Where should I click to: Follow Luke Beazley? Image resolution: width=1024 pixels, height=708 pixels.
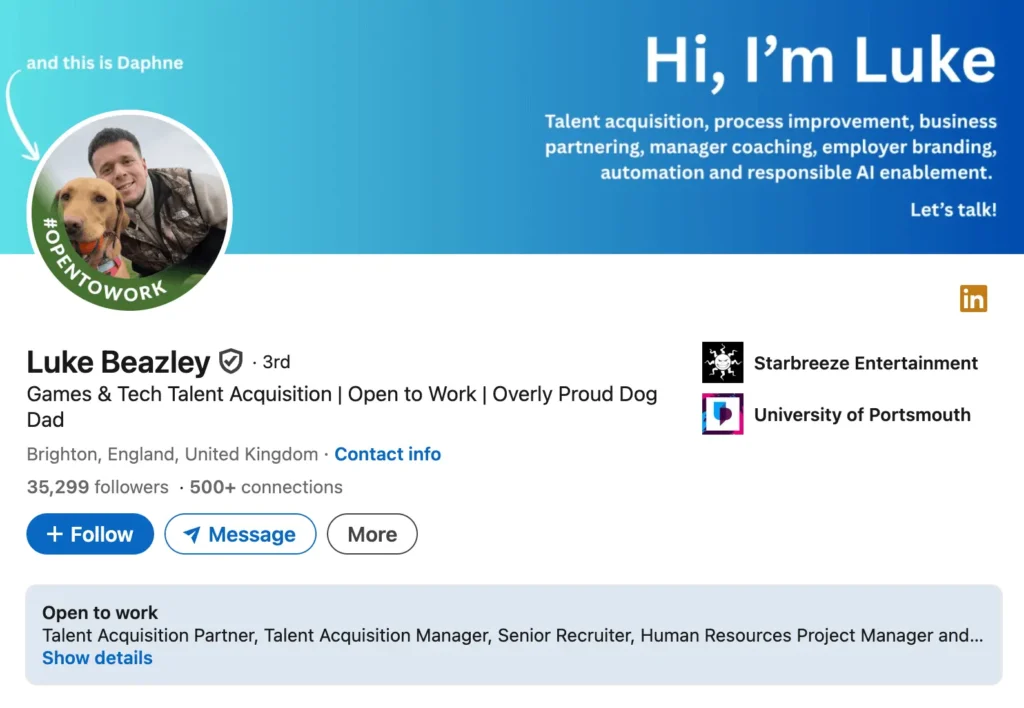tap(90, 534)
